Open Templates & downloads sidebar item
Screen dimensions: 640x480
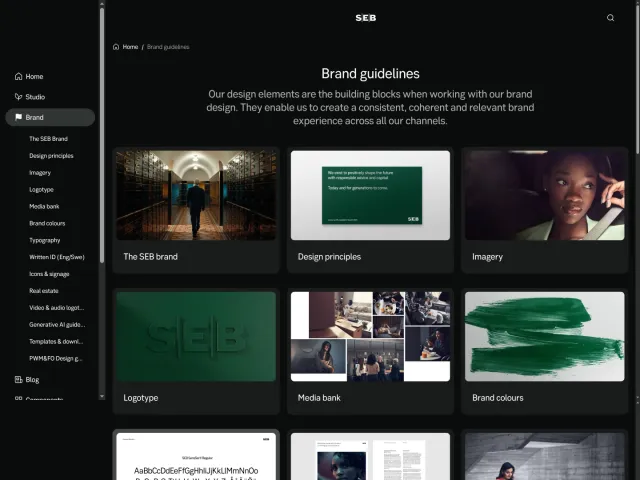[56, 342]
